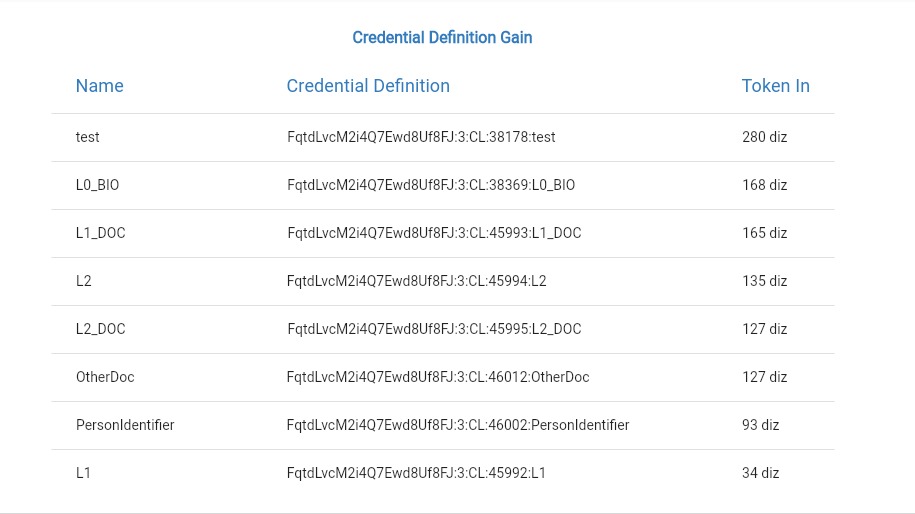Select the L2 name cell
This screenshot has width=915, height=514.
pyautogui.click(x=83, y=281)
